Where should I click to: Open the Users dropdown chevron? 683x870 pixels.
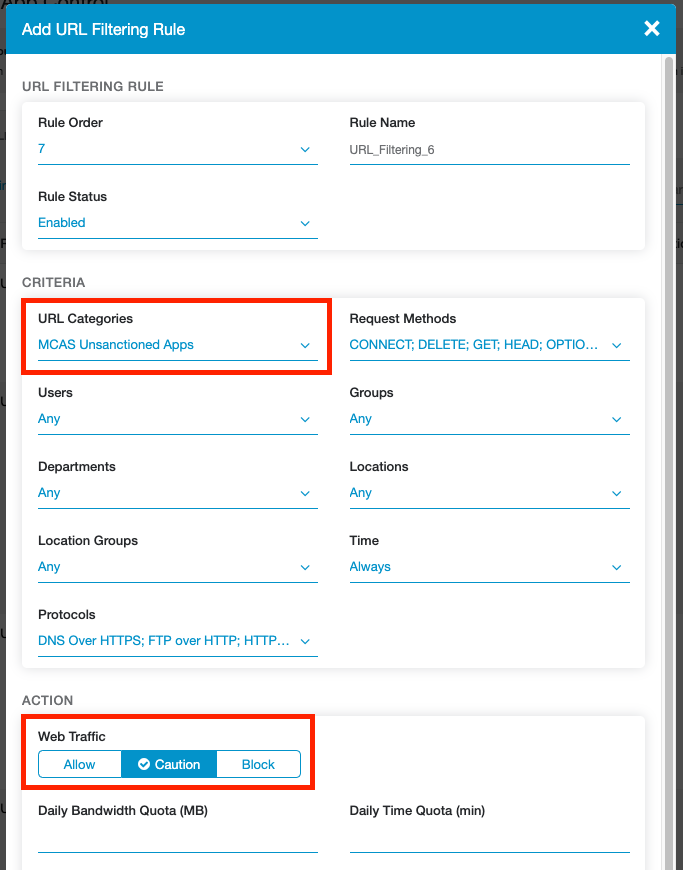click(305, 420)
